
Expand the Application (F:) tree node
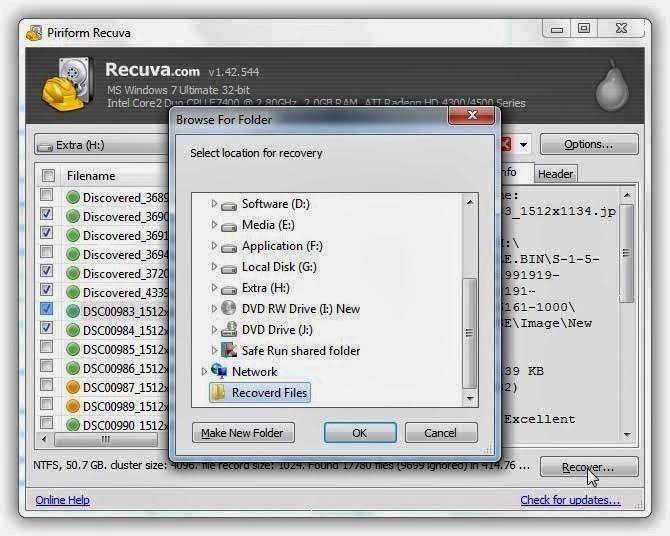click(x=214, y=245)
